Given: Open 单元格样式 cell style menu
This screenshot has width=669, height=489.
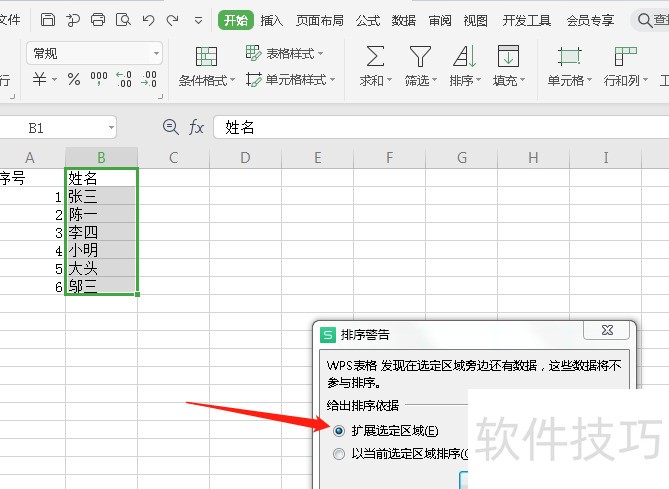Looking at the screenshot, I should 291,79.
